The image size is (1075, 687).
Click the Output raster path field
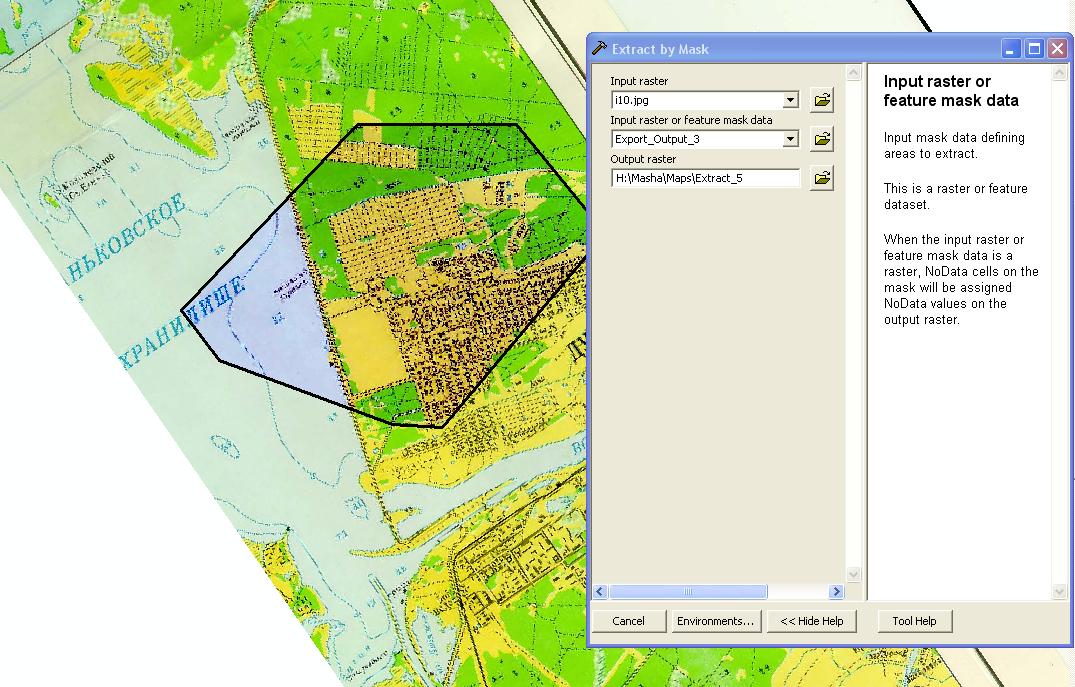(x=705, y=178)
